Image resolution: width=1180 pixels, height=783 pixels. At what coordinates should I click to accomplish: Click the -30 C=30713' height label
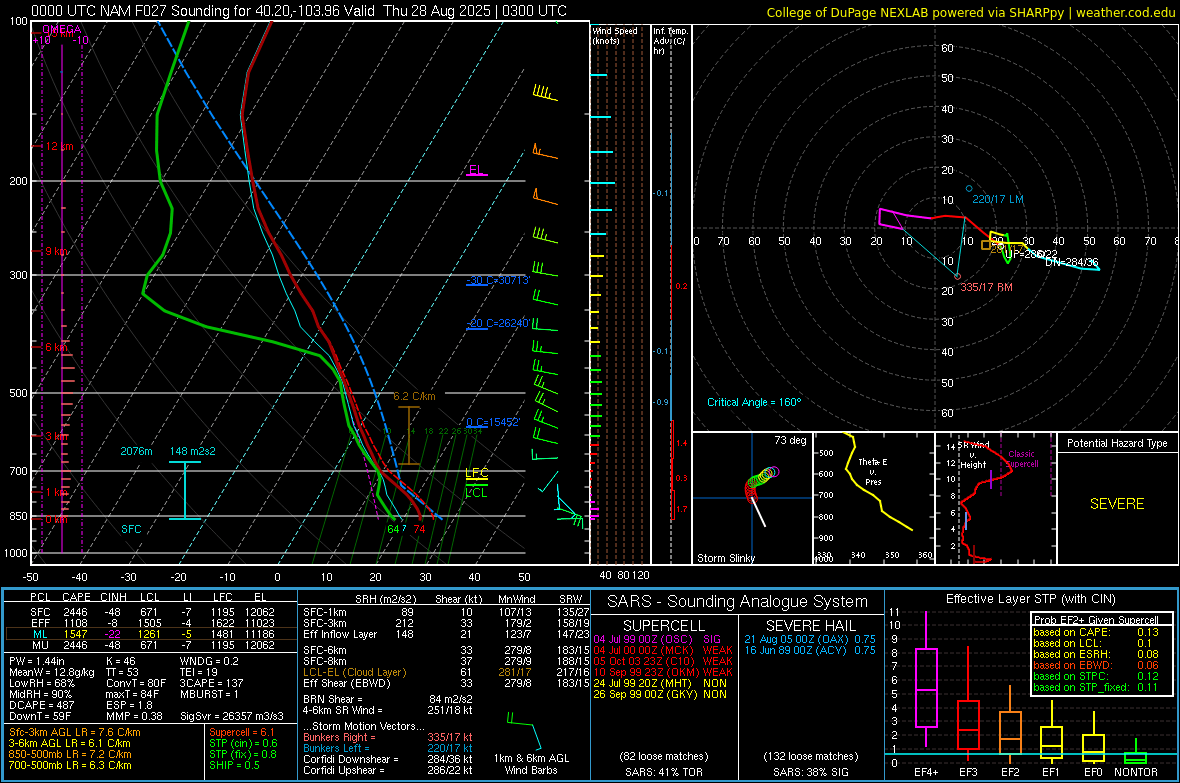[x=497, y=280]
